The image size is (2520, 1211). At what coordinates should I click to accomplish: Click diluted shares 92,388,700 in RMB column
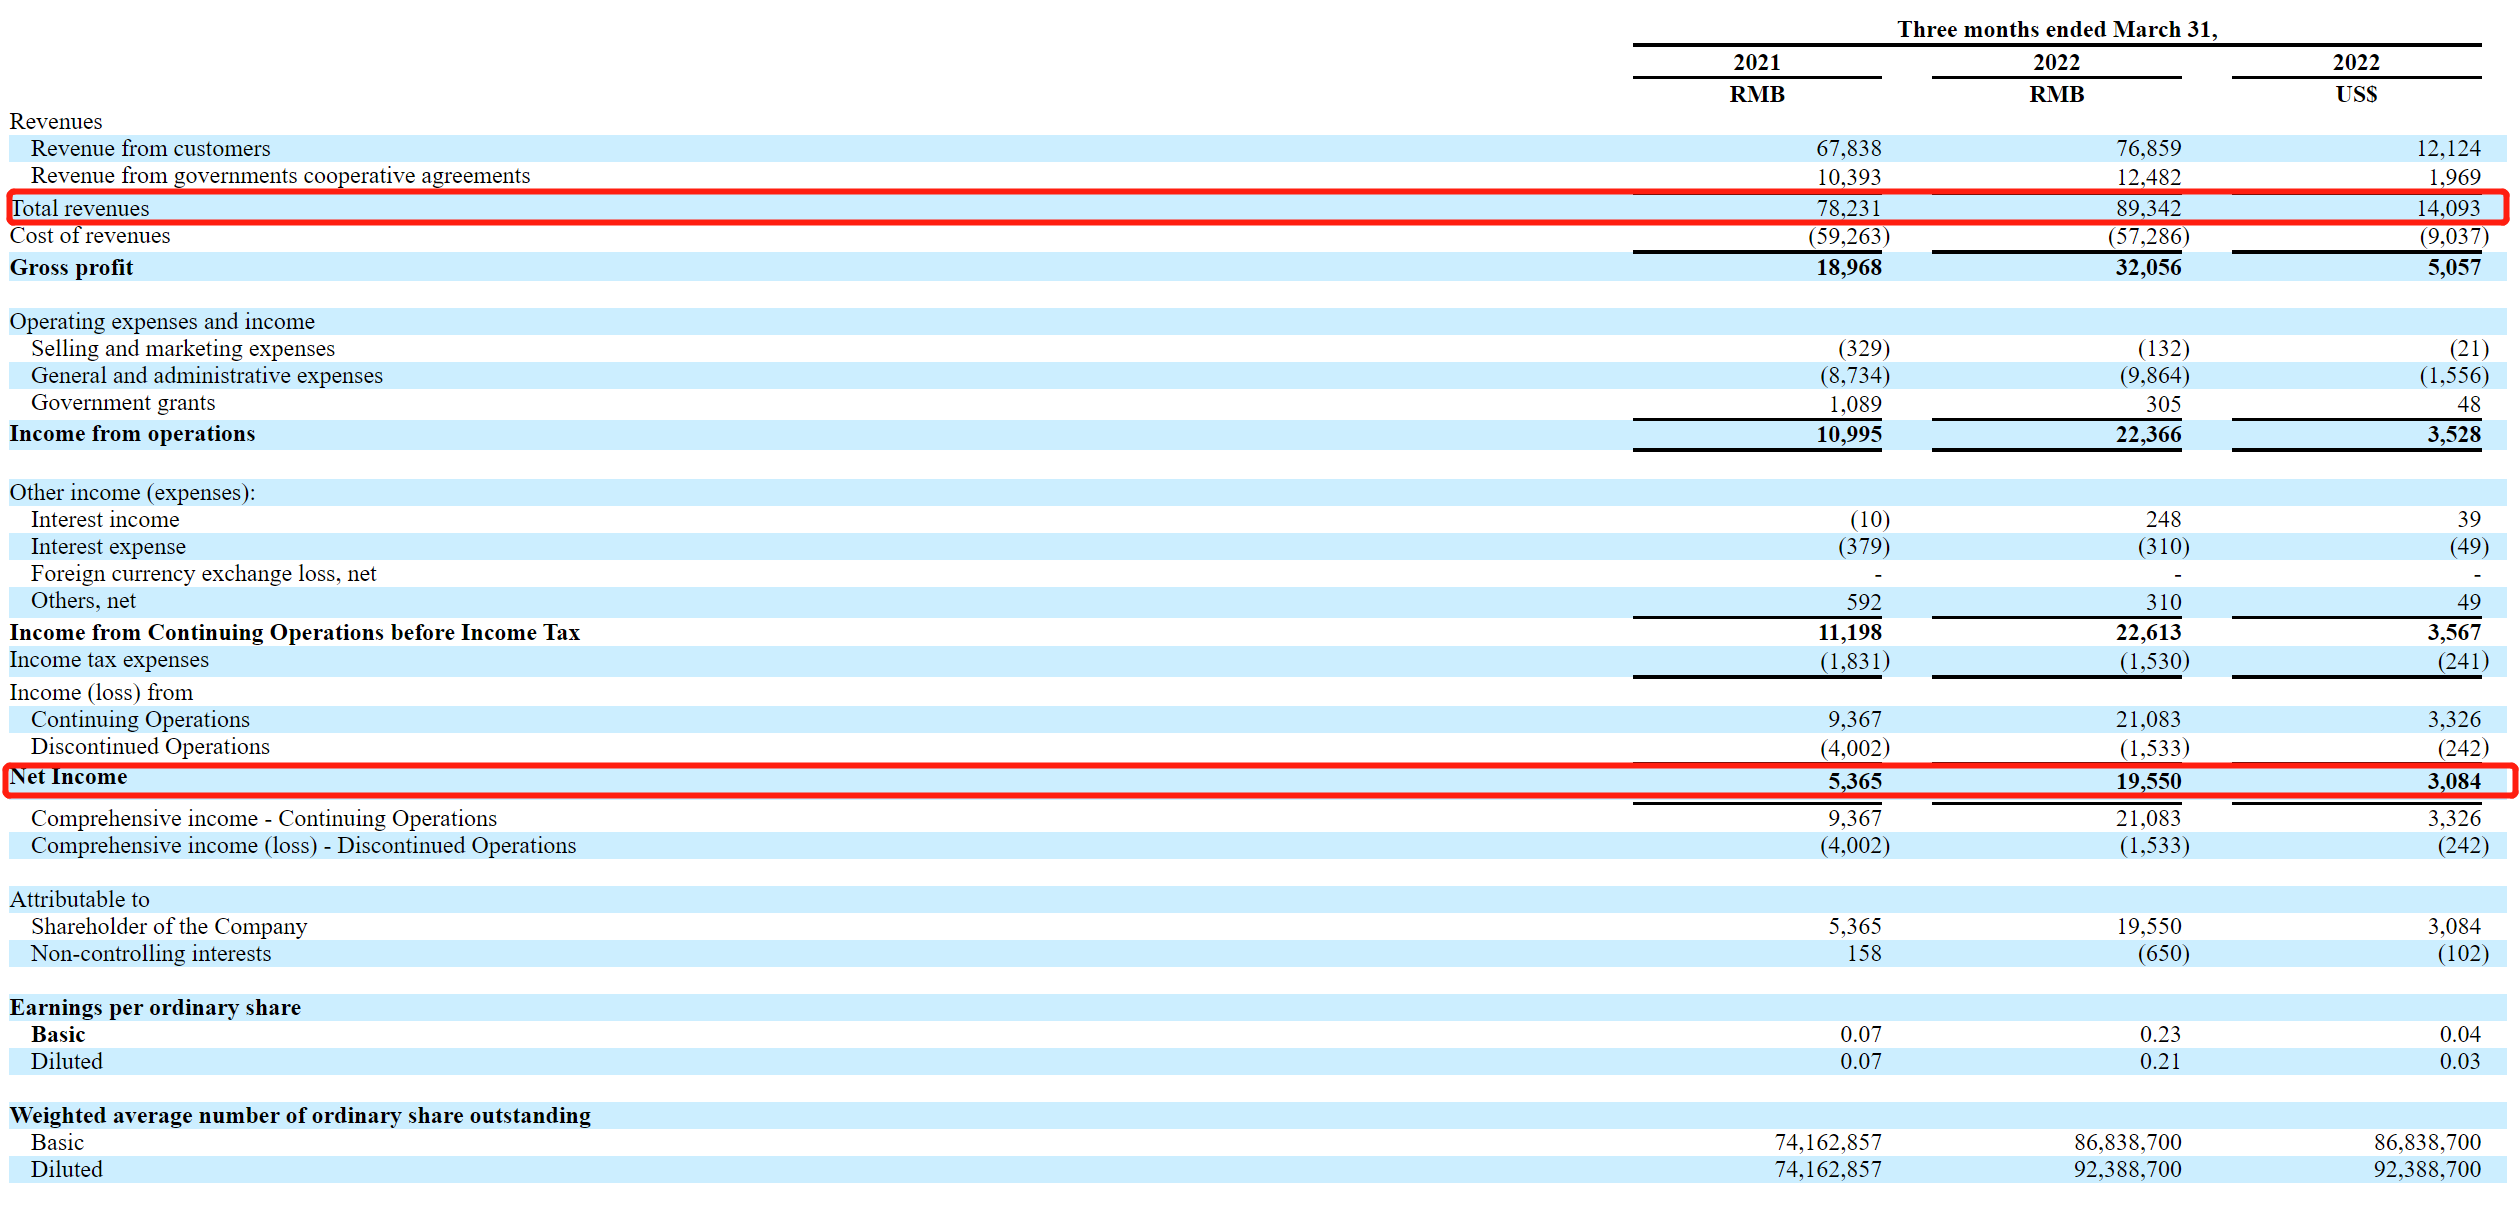(x=2127, y=1170)
